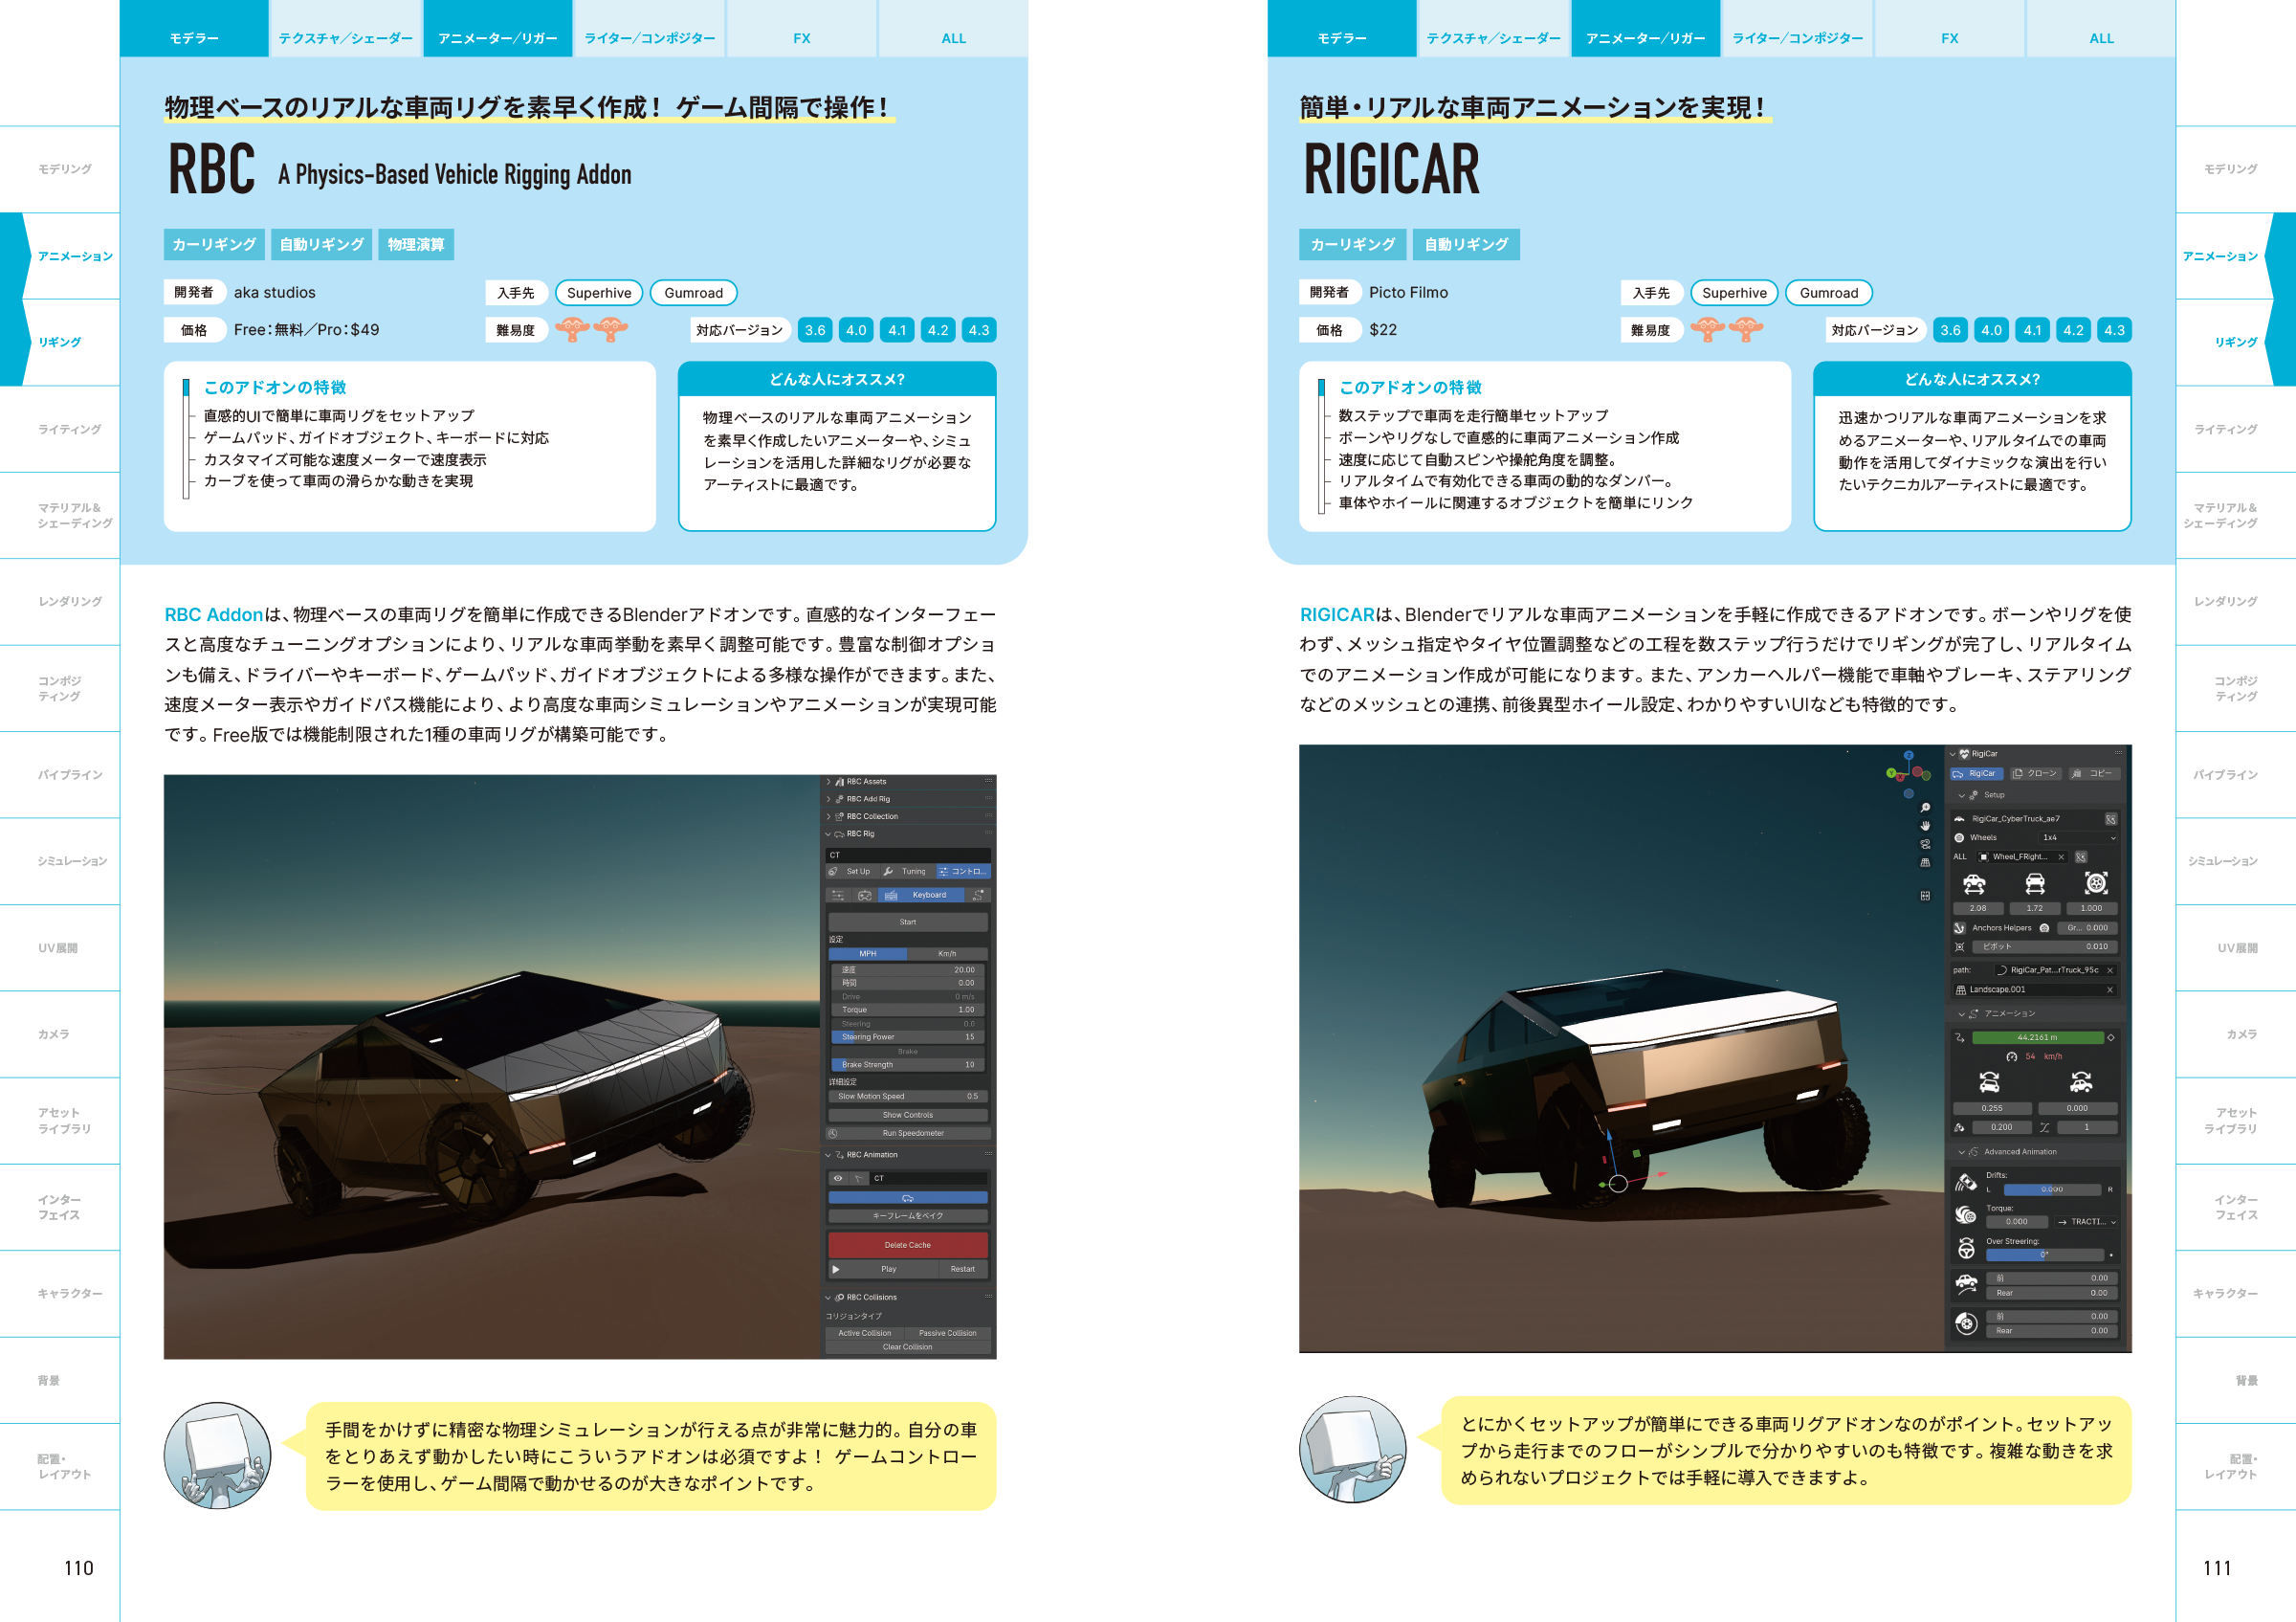This screenshot has height=1622, width=2296.
Task: Select the ALL tab on page 111
Action: [x=2101, y=29]
